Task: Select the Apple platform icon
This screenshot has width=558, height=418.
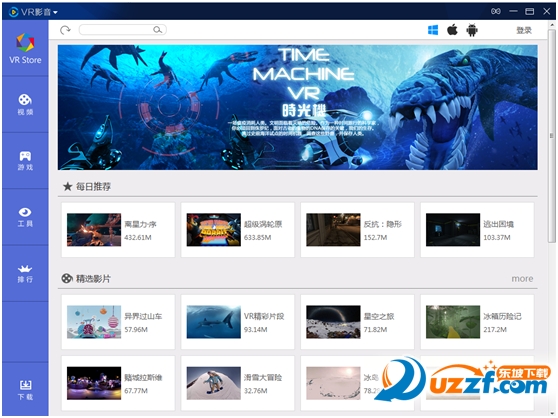Action: coord(452,30)
